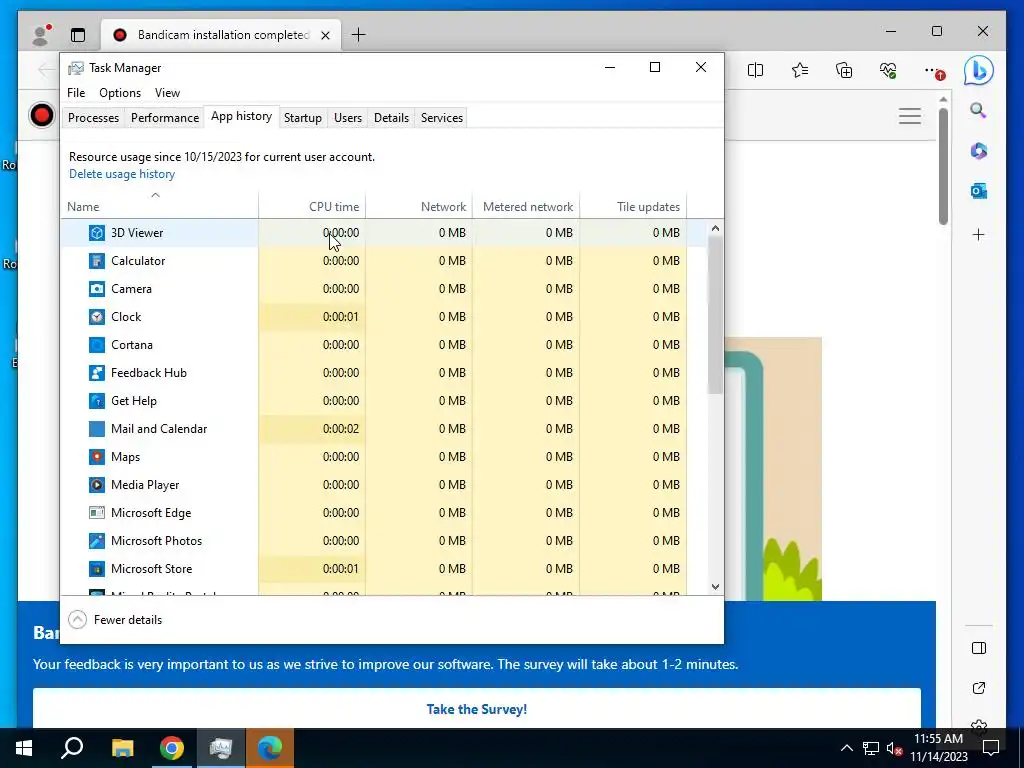
Task: Open the File menu in Task Manager
Action: (76, 93)
